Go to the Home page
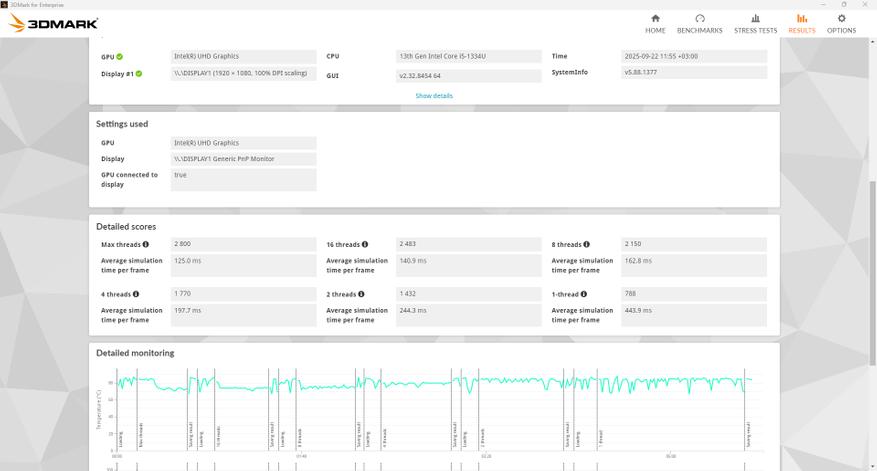The height and width of the screenshot is (471, 877). coord(655,24)
